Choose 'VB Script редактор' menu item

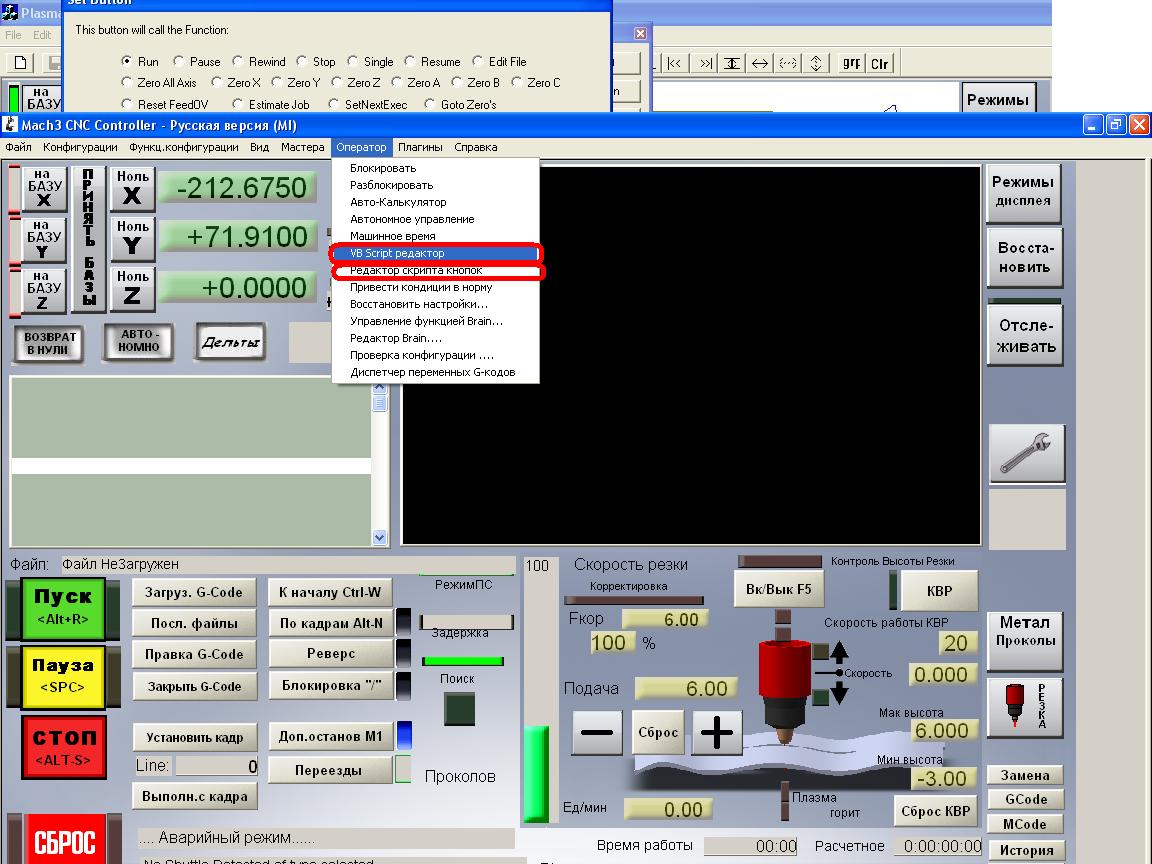(435, 253)
